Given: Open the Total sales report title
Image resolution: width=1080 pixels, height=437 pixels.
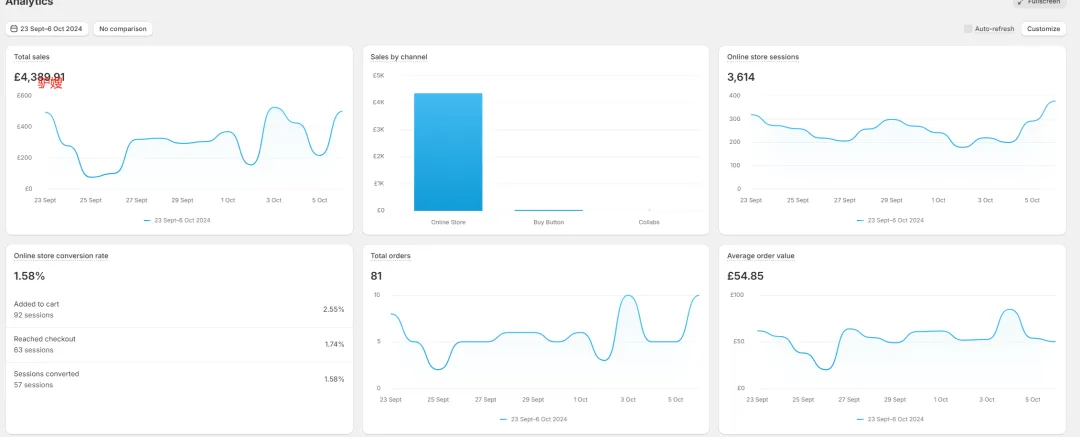Looking at the screenshot, I should tap(33, 57).
